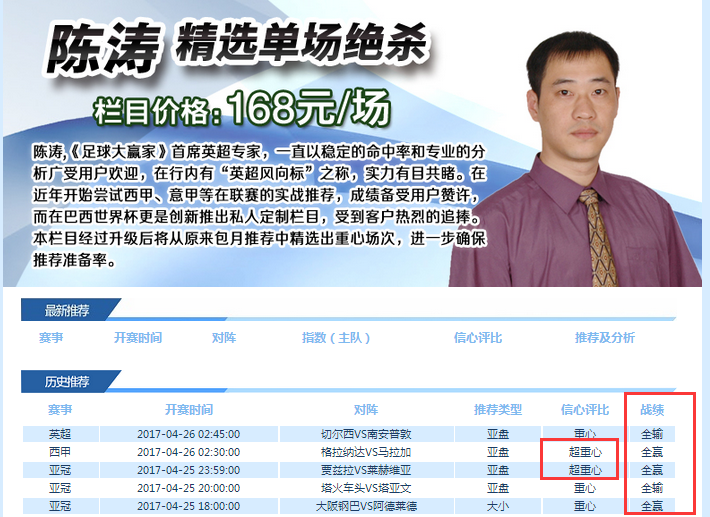
Task: Click the 推荐类型 column header
Action: coord(498,410)
